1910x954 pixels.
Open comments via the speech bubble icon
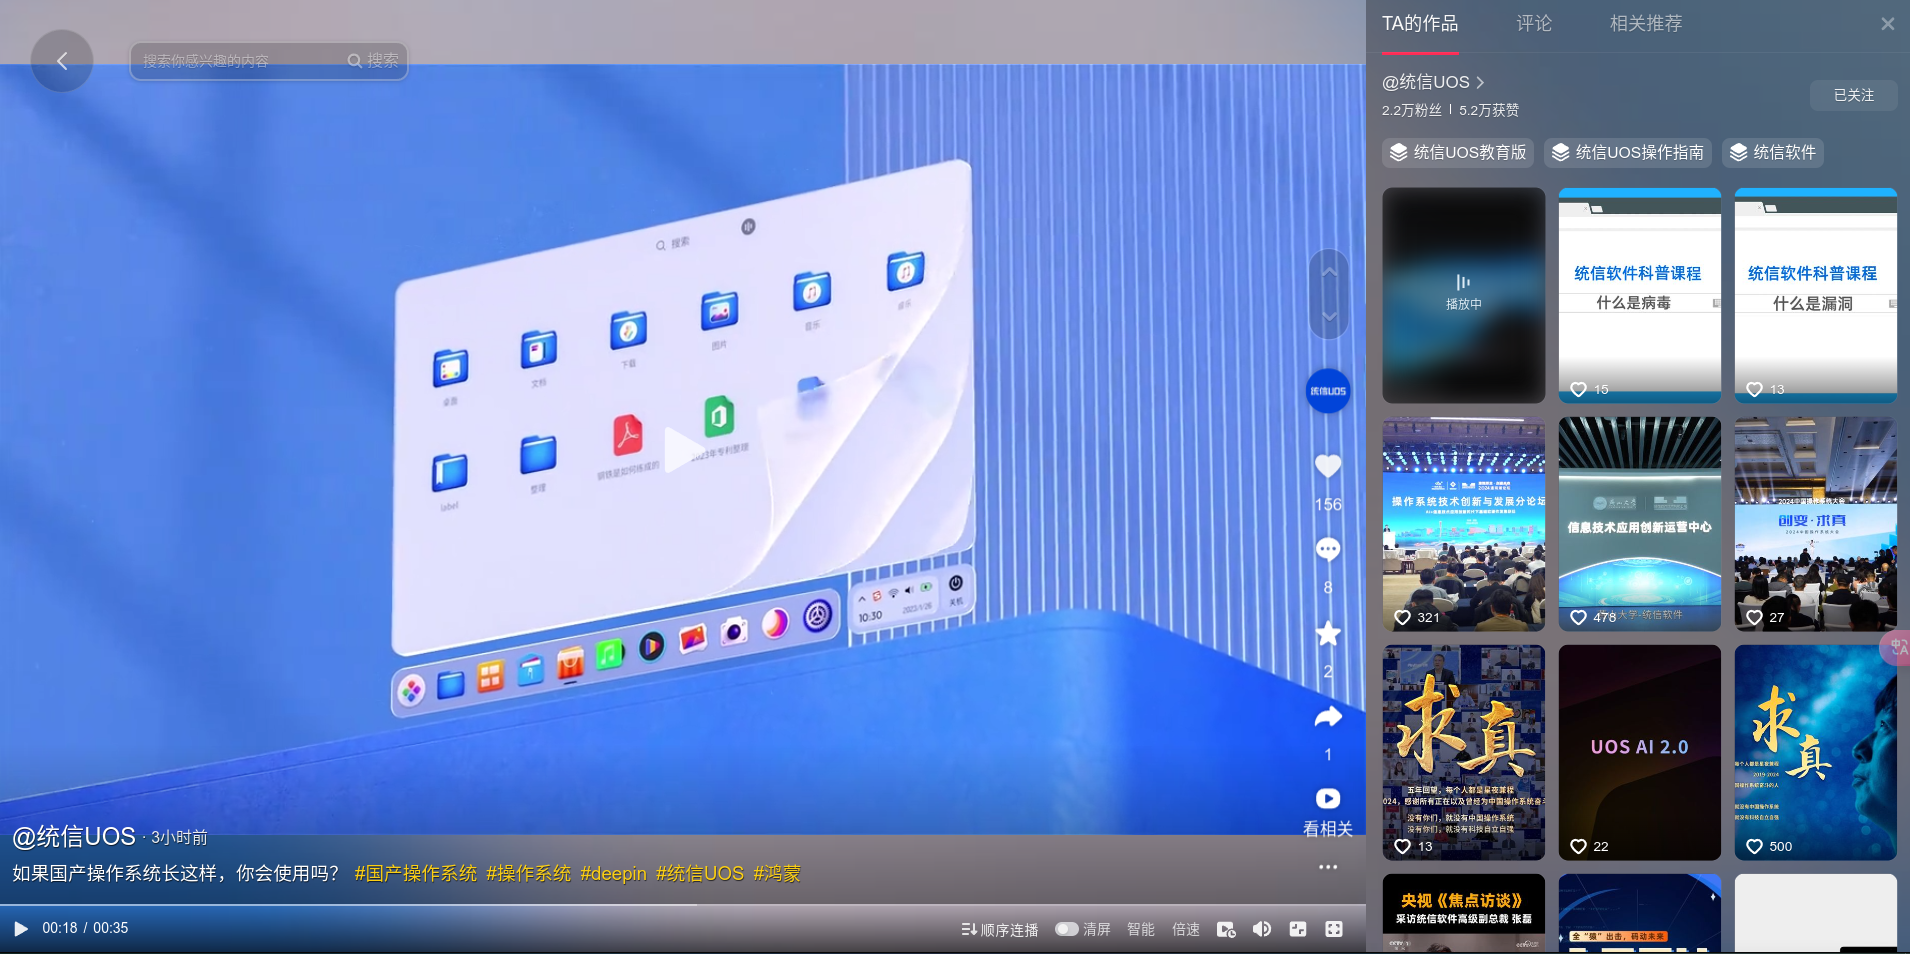pos(1328,549)
